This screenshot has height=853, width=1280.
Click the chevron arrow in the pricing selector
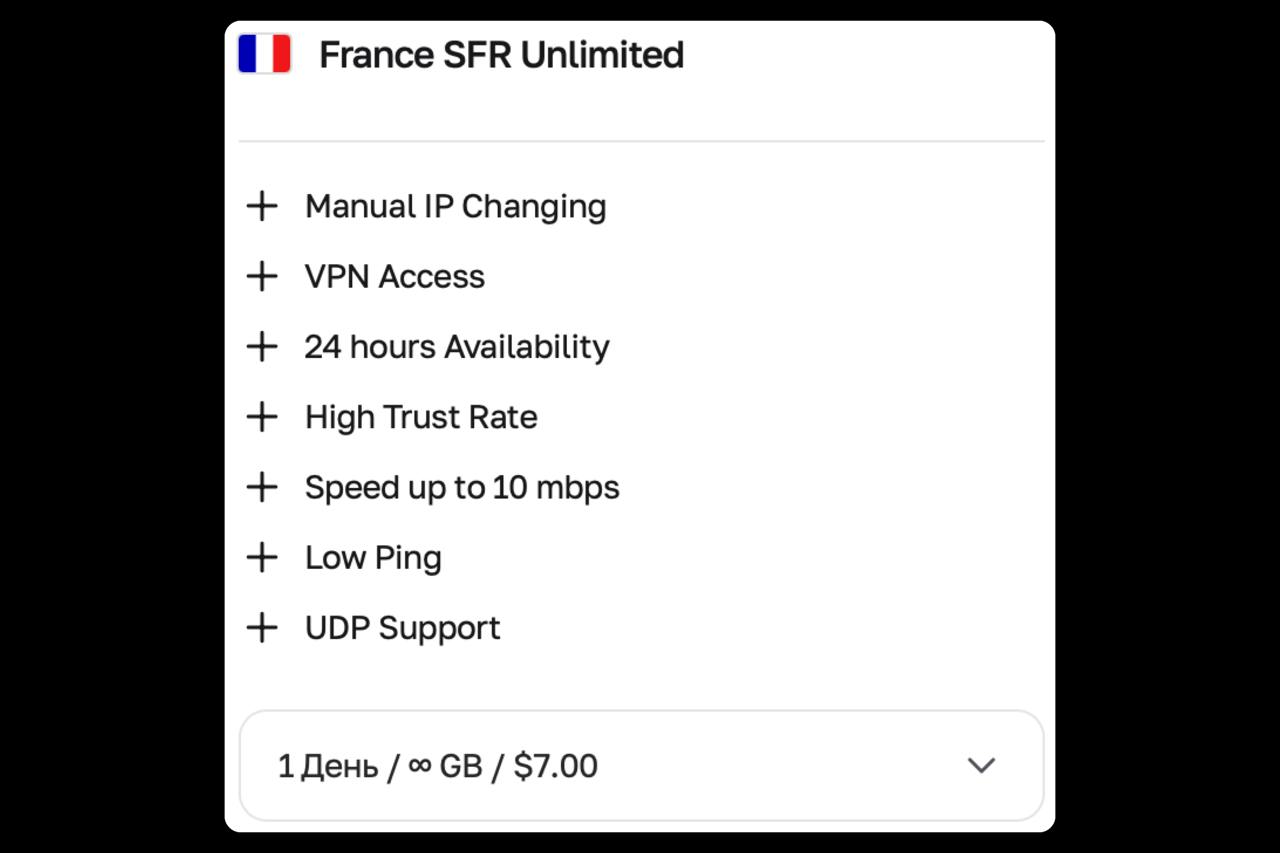tap(982, 766)
